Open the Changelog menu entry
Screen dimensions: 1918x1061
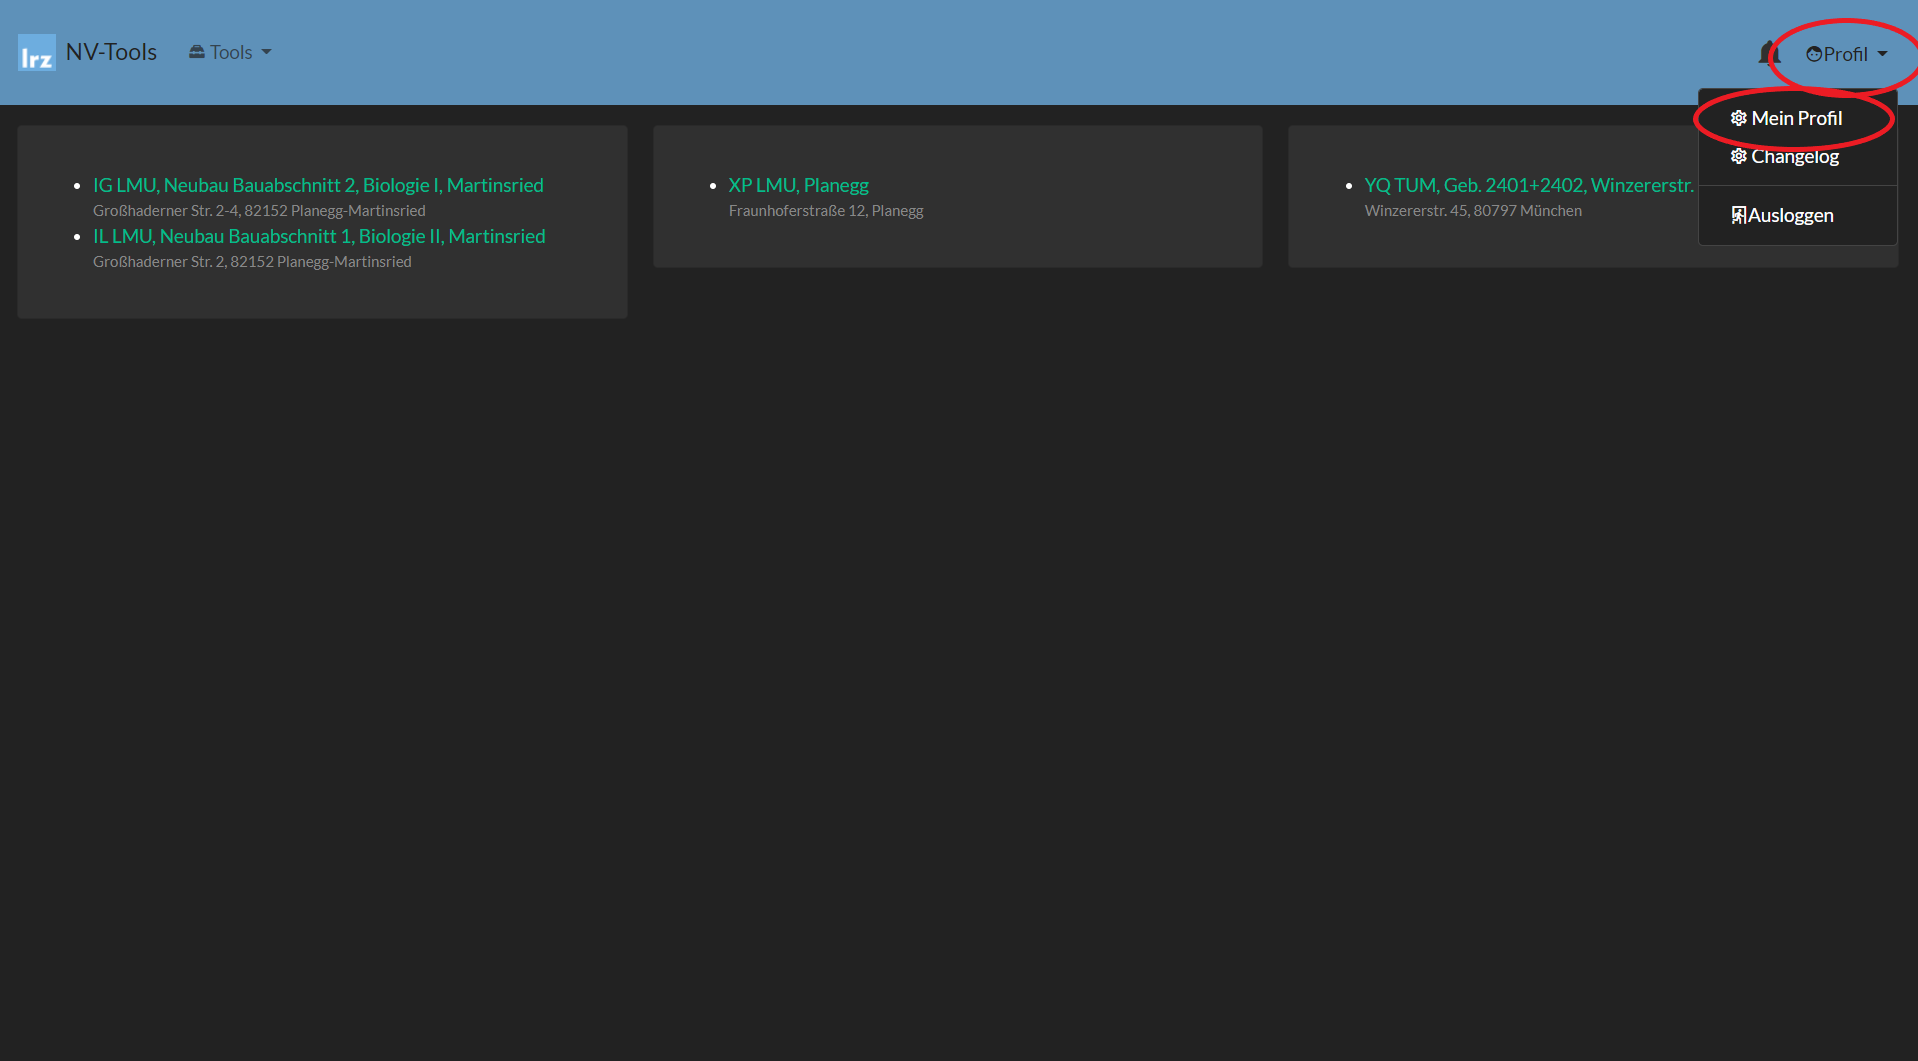click(x=1795, y=156)
